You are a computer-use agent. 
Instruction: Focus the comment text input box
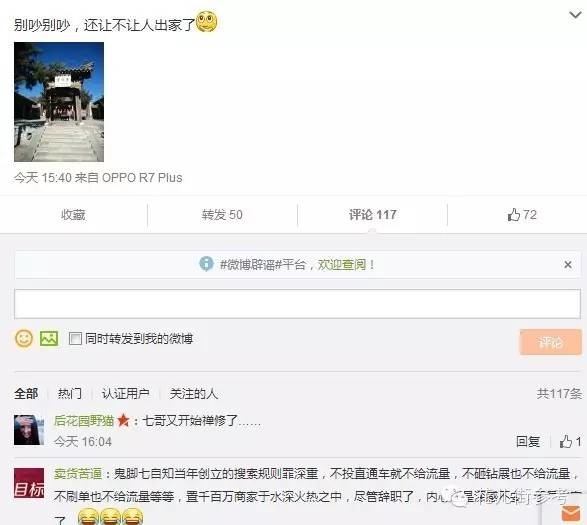297,304
